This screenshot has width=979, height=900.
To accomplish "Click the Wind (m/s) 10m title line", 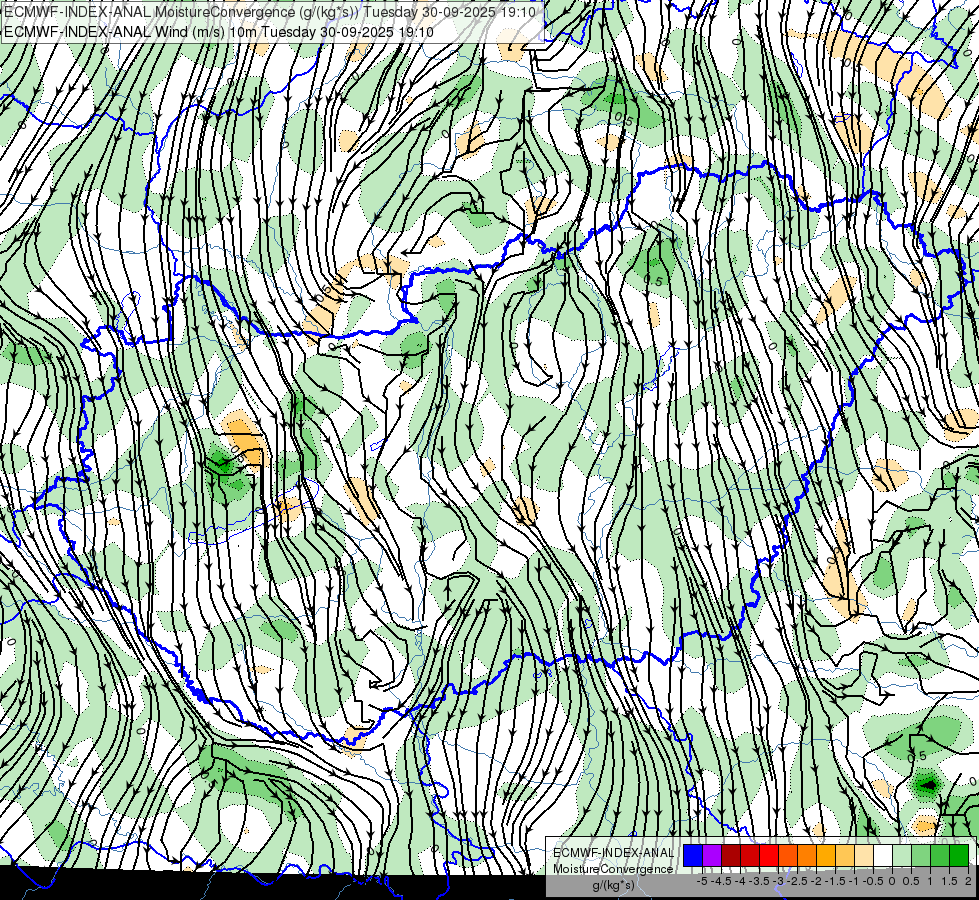I will click(x=219, y=32).
